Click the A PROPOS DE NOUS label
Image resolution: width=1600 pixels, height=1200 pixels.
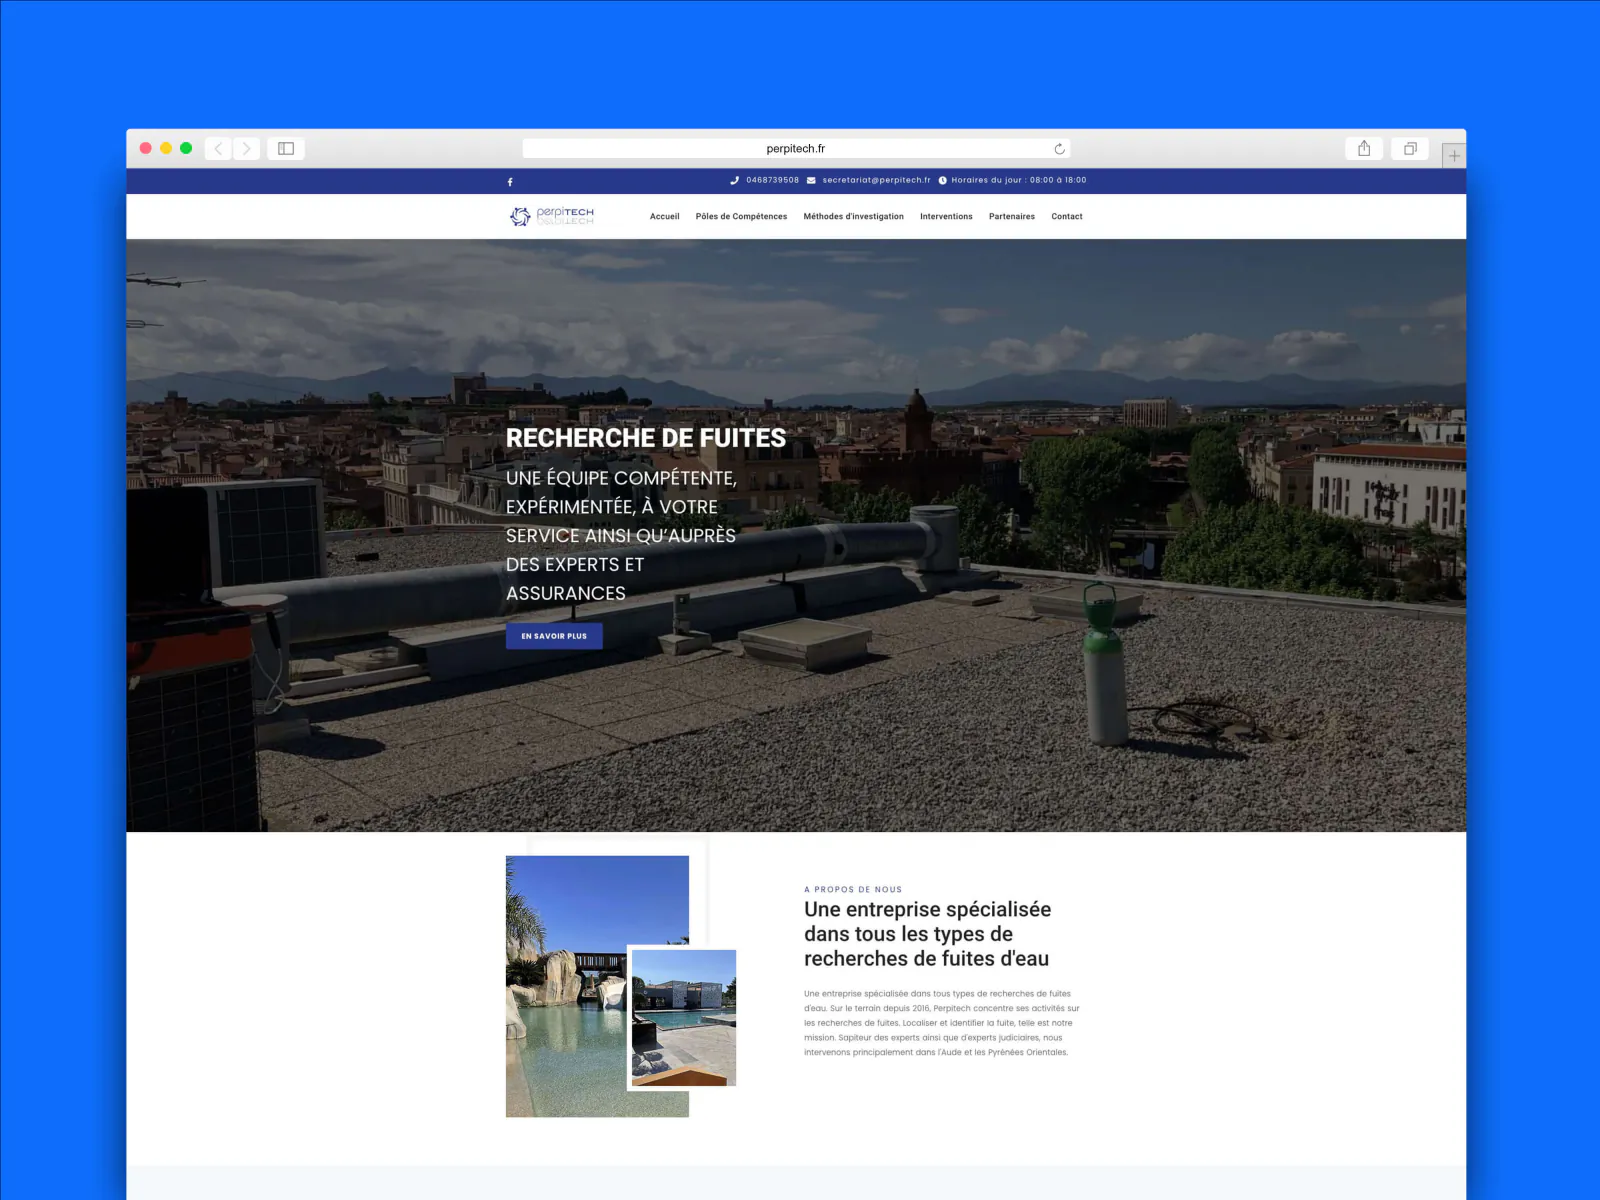853,889
